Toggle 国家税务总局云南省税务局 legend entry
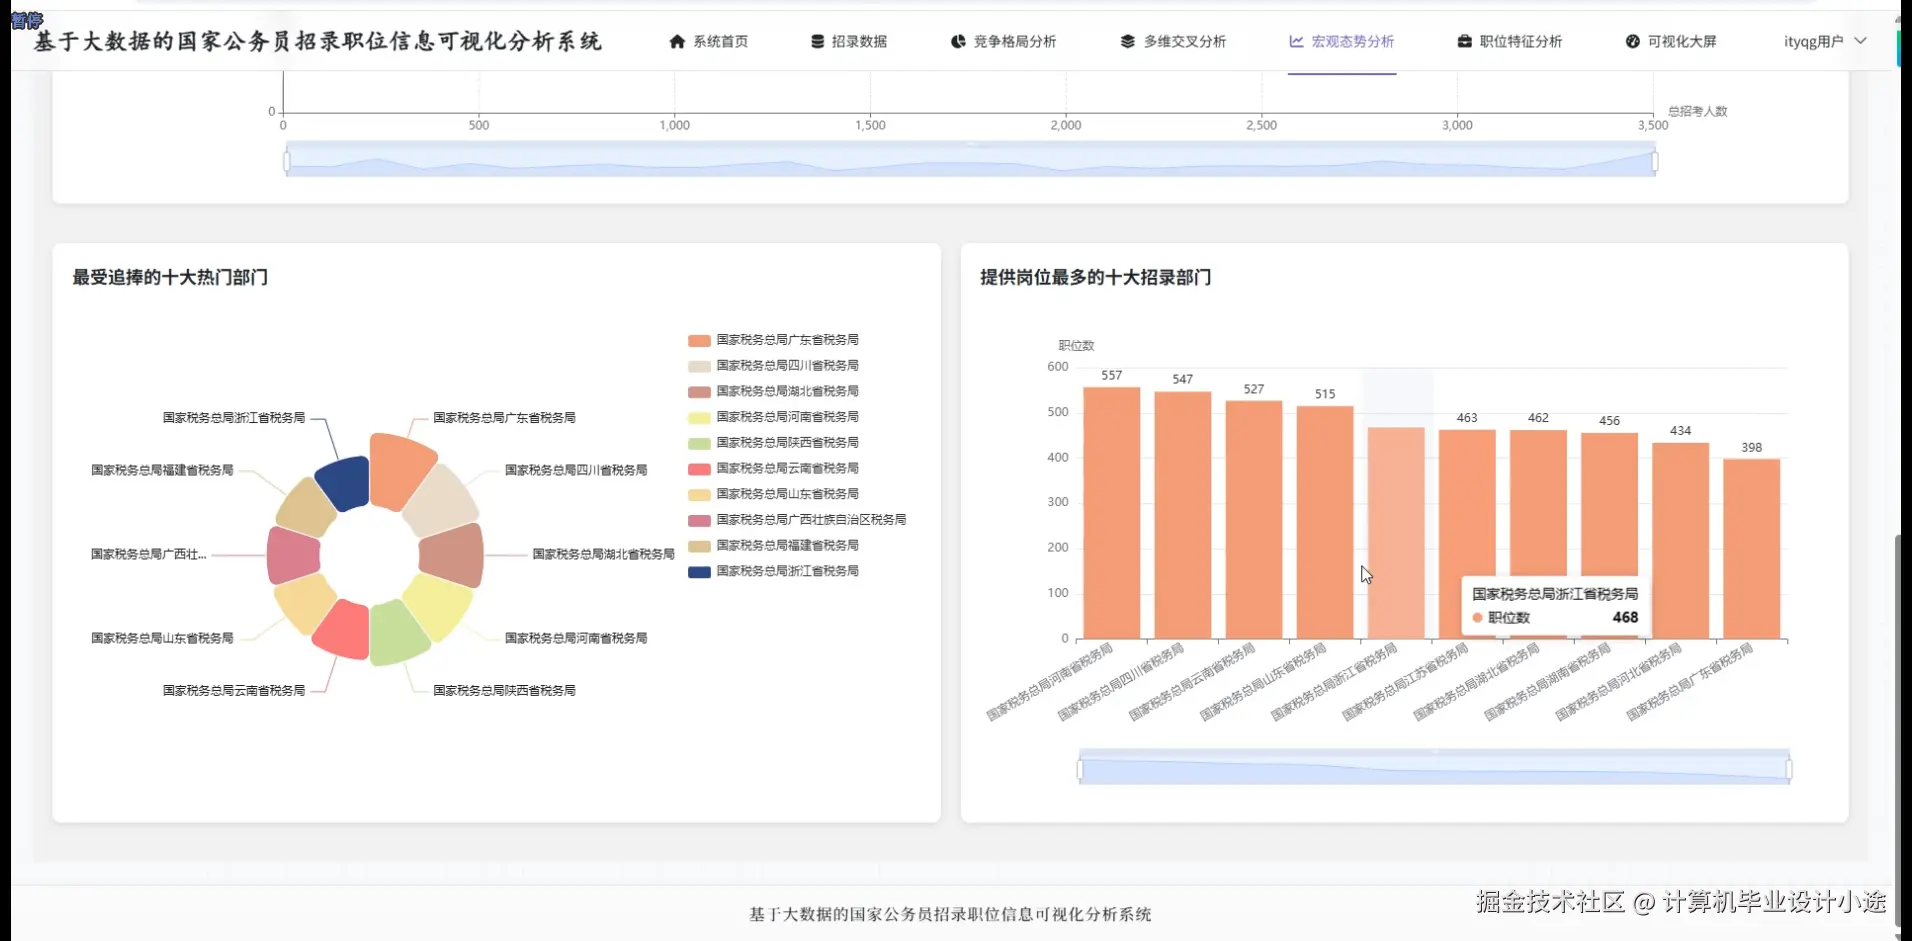The height and width of the screenshot is (941, 1912). coord(773,469)
